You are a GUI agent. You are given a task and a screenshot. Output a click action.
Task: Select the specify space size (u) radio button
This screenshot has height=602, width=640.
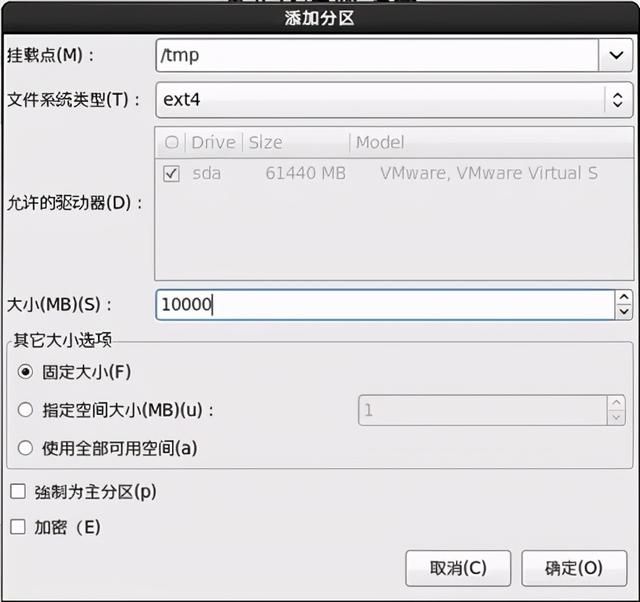pos(25,410)
